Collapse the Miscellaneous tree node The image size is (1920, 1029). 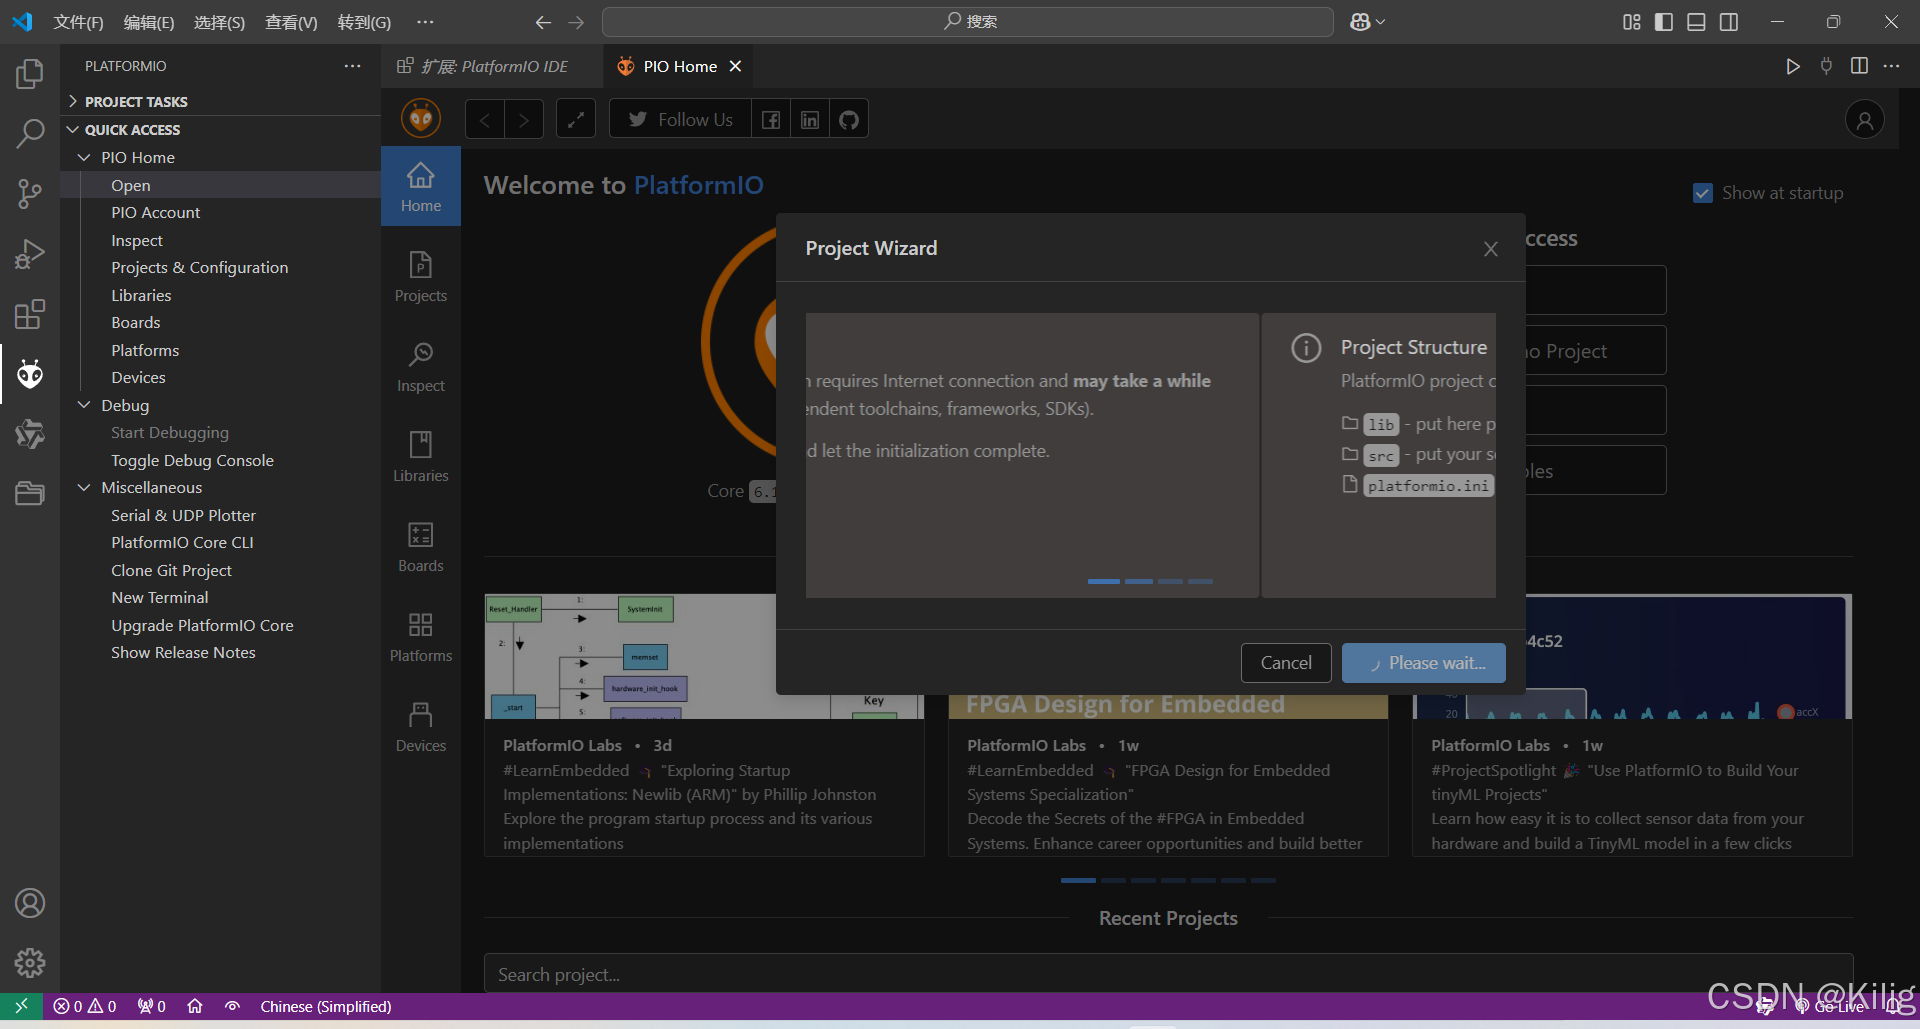(x=84, y=487)
